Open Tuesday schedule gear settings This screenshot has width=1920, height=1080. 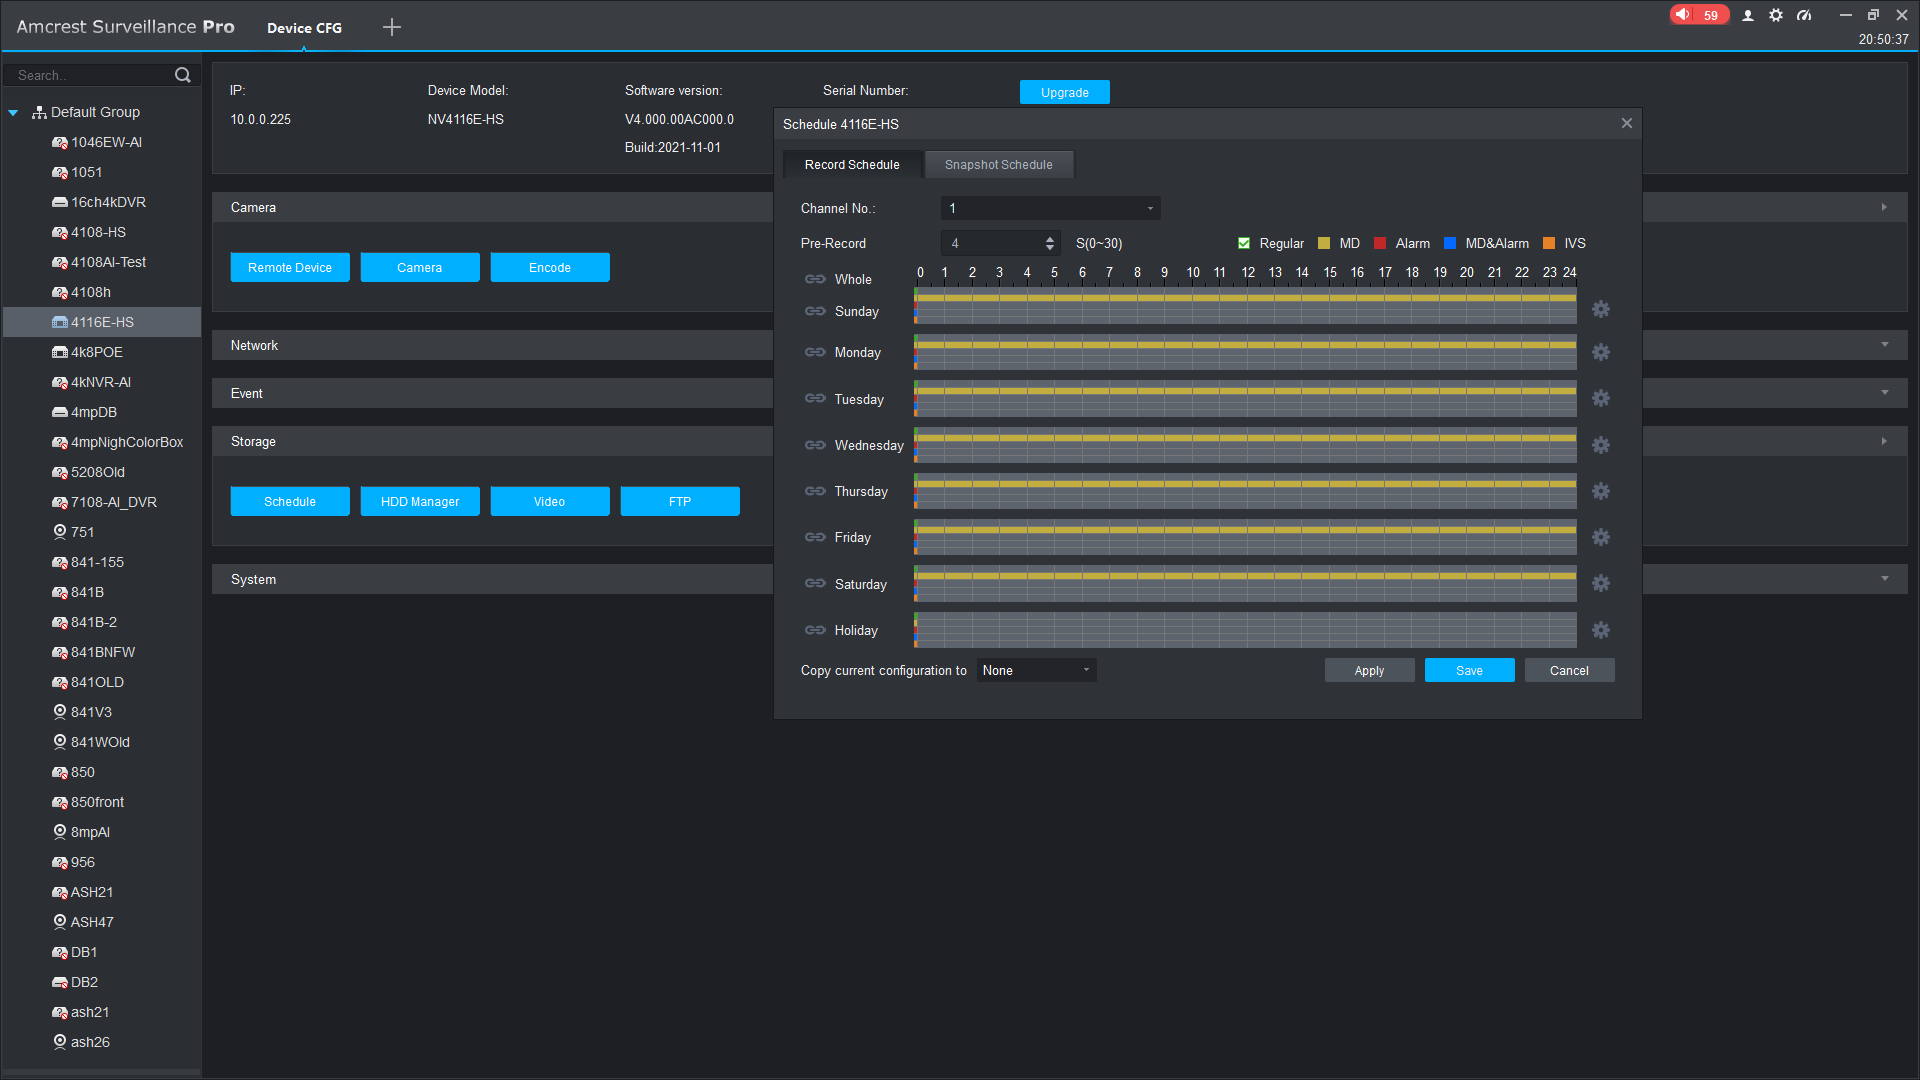pyautogui.click(x=1601, y=398)
